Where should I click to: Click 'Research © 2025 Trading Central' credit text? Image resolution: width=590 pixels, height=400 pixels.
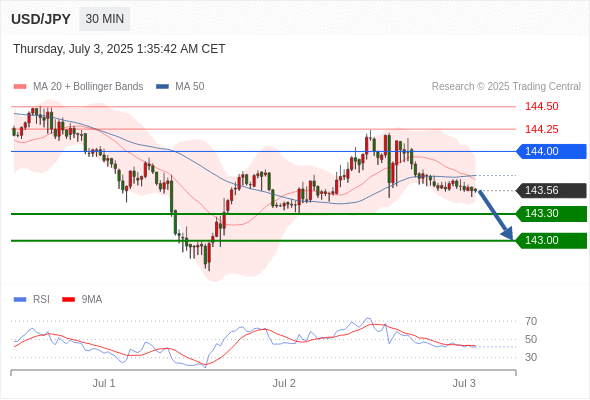coord(506,87)
